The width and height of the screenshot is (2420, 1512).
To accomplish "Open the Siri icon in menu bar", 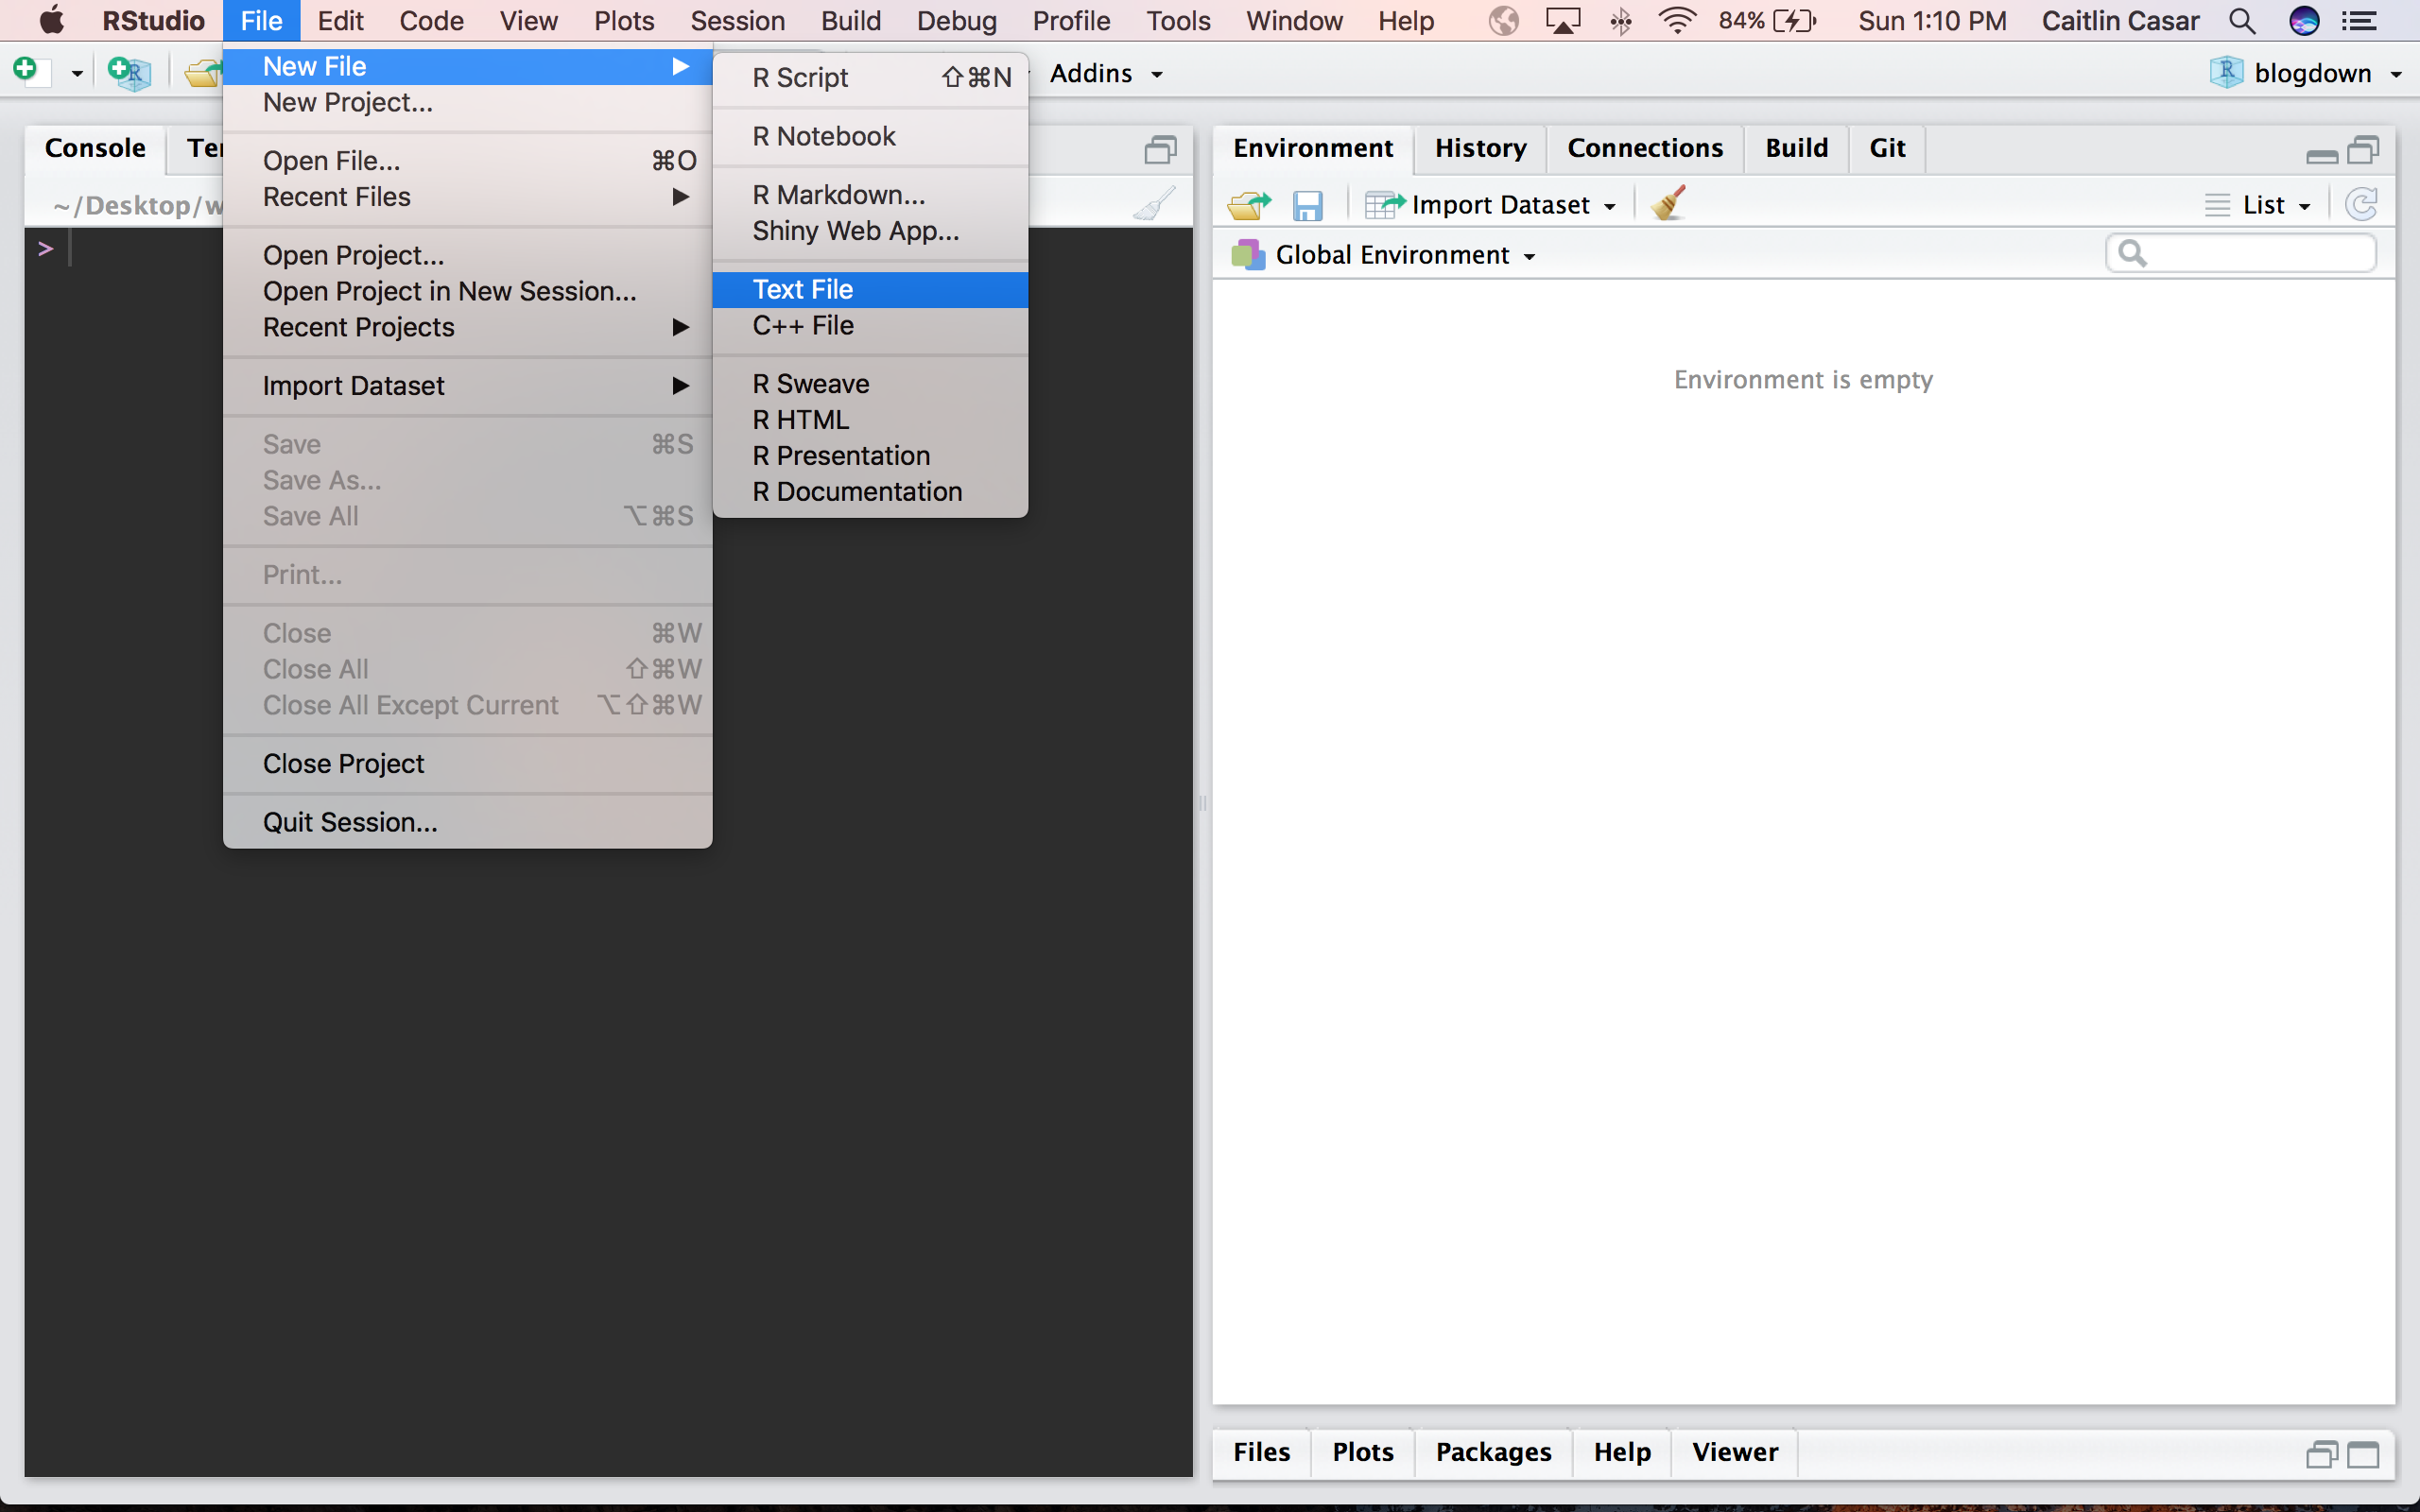I will pos(2304,21).
